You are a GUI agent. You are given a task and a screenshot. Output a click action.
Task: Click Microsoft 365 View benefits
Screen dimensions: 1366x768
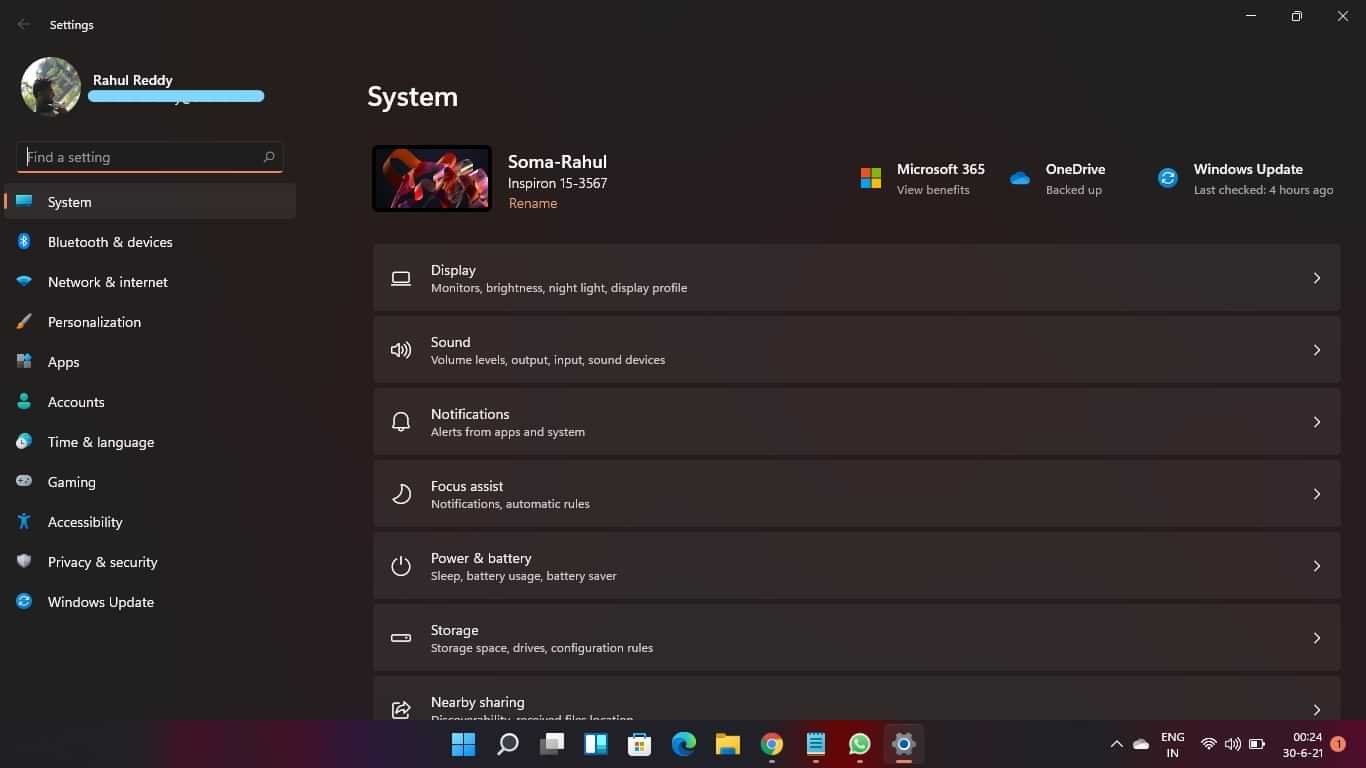(933, 190)
